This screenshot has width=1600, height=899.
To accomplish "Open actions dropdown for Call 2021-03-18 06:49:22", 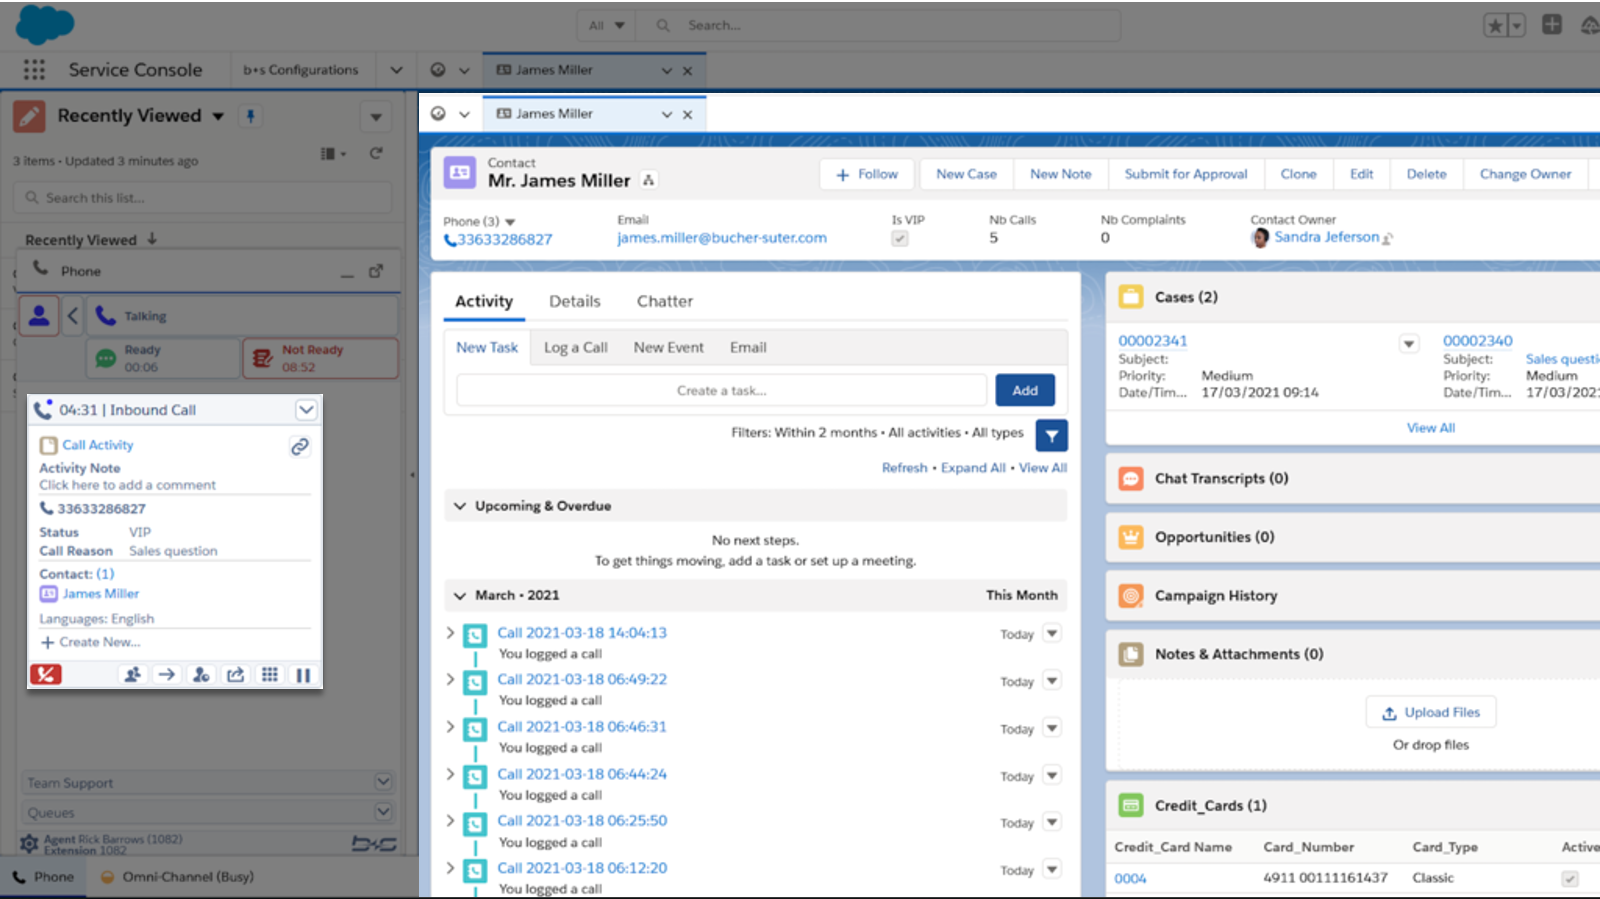I will 1052,681.
